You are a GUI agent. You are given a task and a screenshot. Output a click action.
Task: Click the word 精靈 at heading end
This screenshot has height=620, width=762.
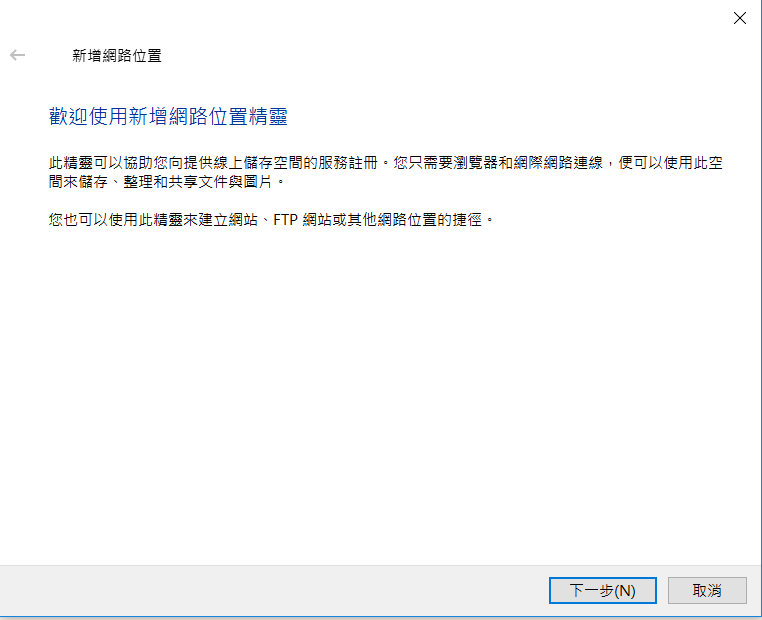coord(268,117)
